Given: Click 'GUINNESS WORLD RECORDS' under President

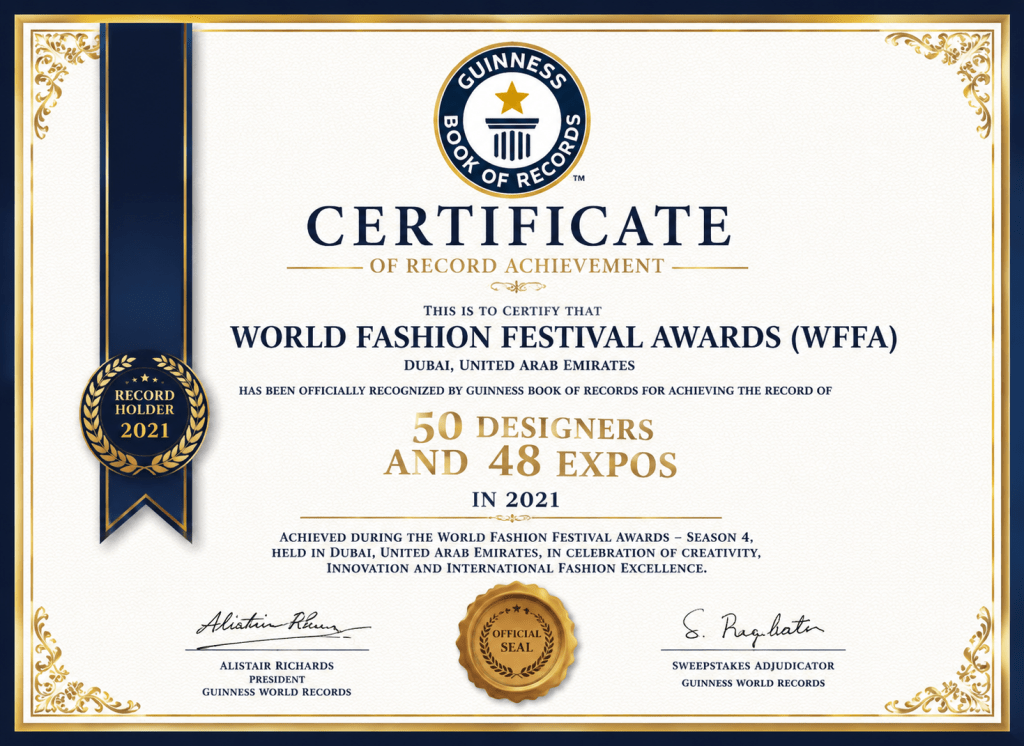Looking at the screenshot, I should click(277, 692).
